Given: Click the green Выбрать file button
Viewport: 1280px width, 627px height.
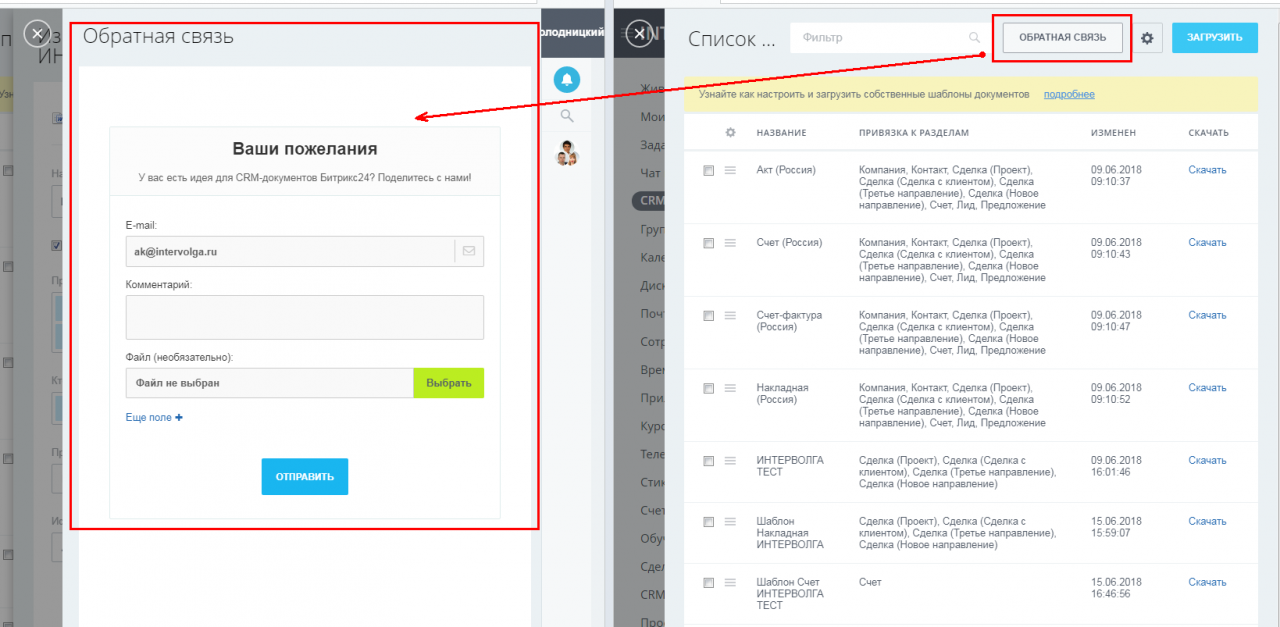Looking at the screenshot, I should [448, 383].
